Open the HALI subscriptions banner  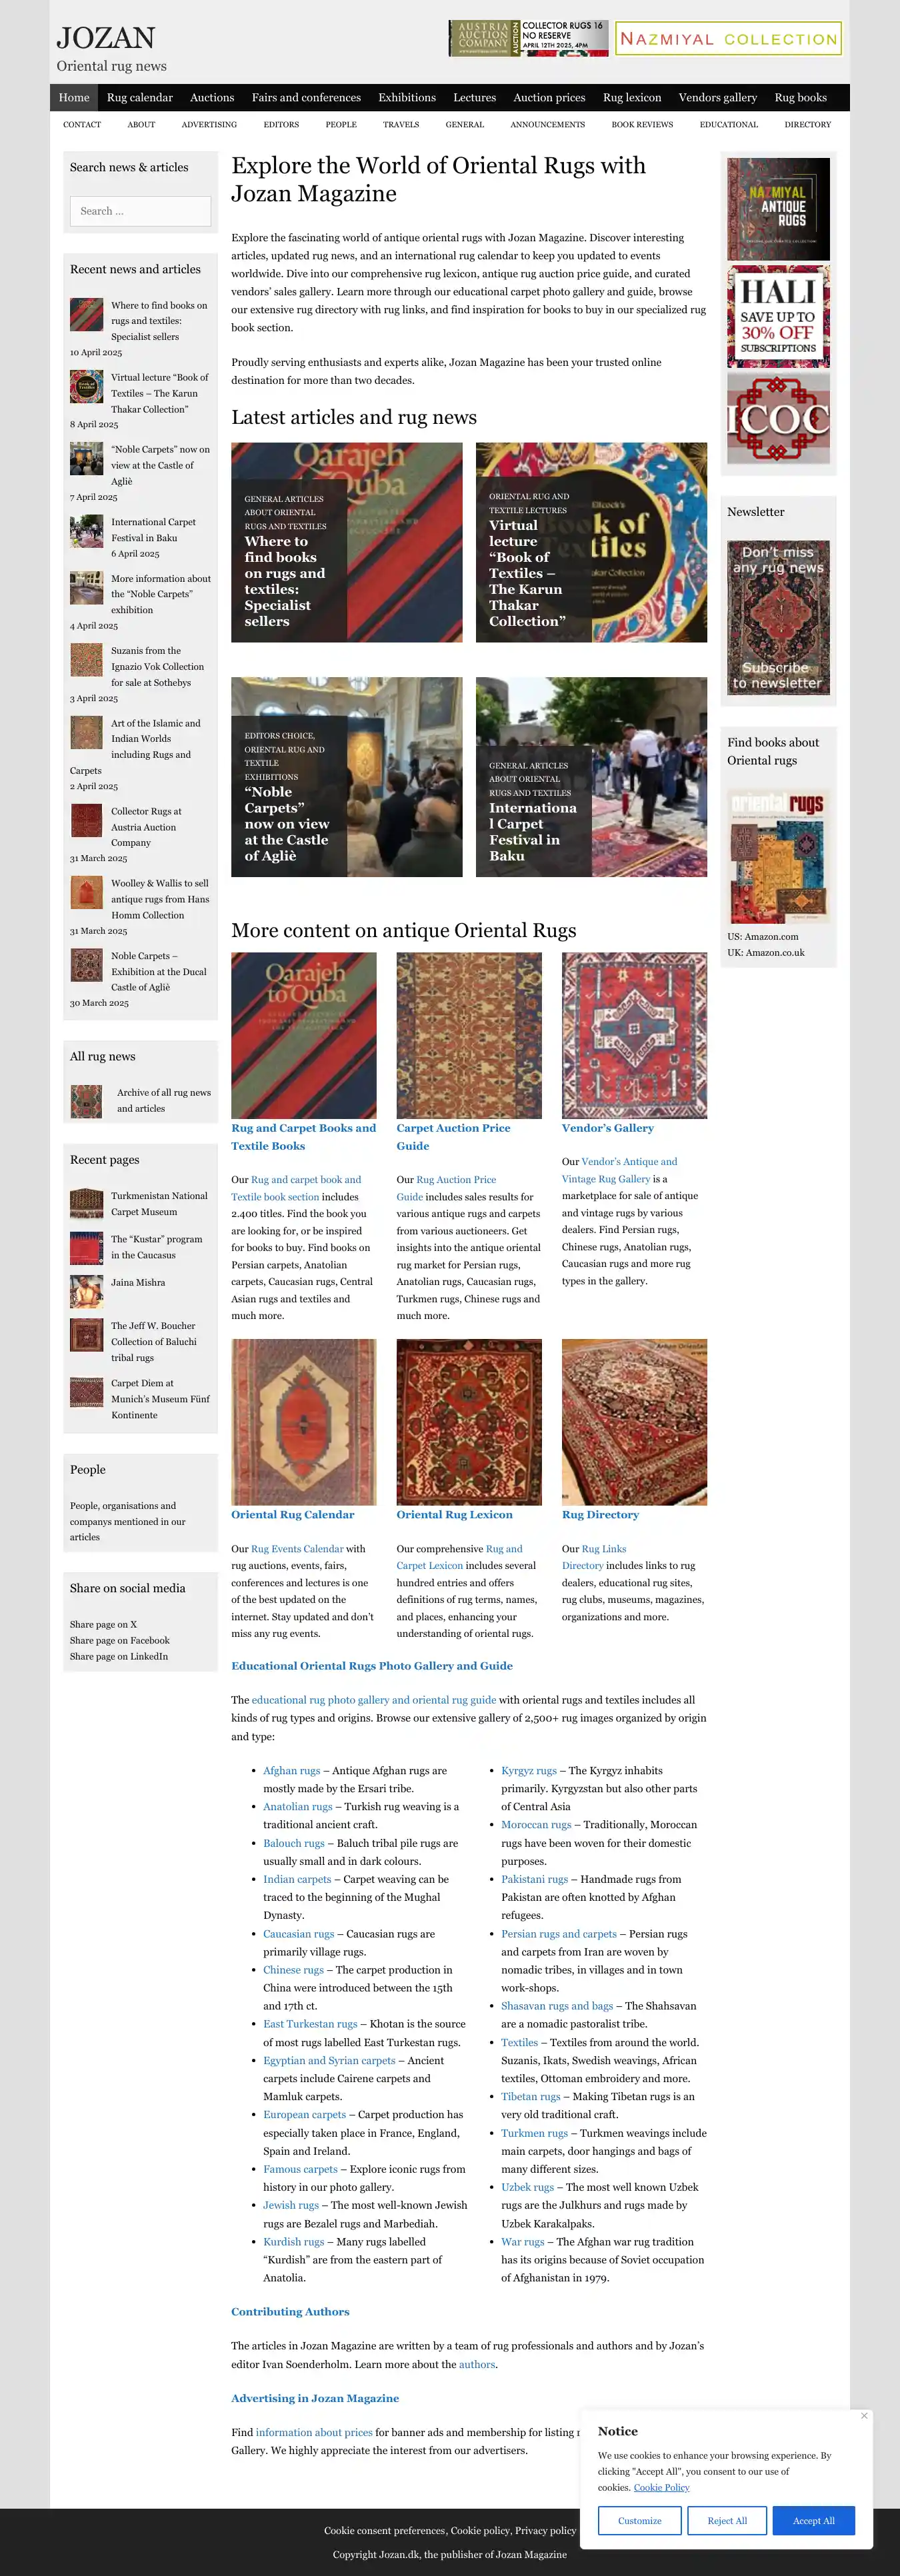coord(778,317)
